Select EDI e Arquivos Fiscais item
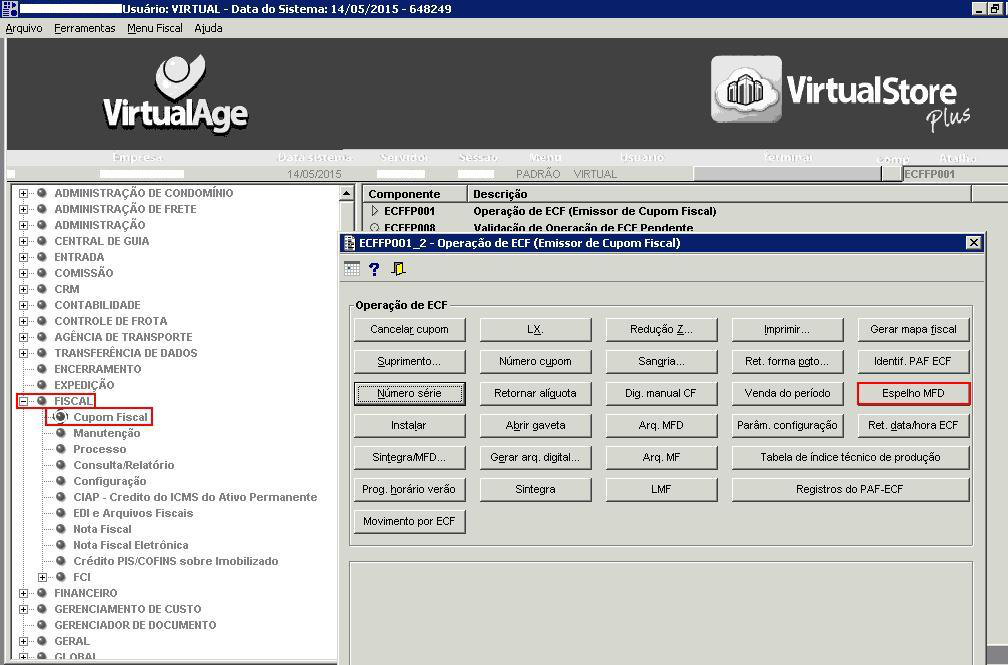The width and height of the screenshot is (1008, 665). (x=133, y=513)
